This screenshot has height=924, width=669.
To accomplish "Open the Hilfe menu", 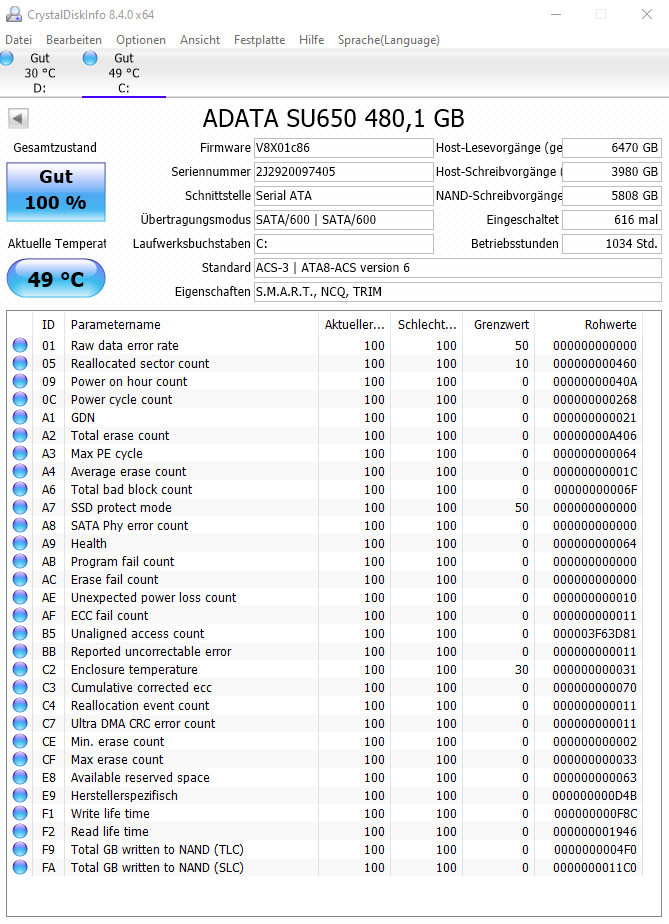I will click(311, 39).
